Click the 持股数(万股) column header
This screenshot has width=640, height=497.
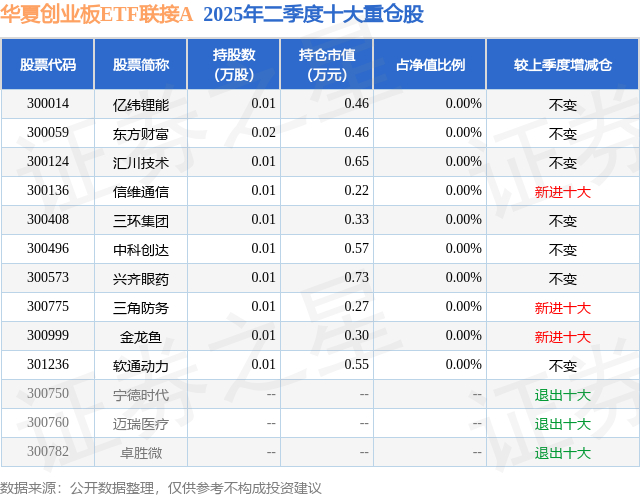click(x=234, y=64)
